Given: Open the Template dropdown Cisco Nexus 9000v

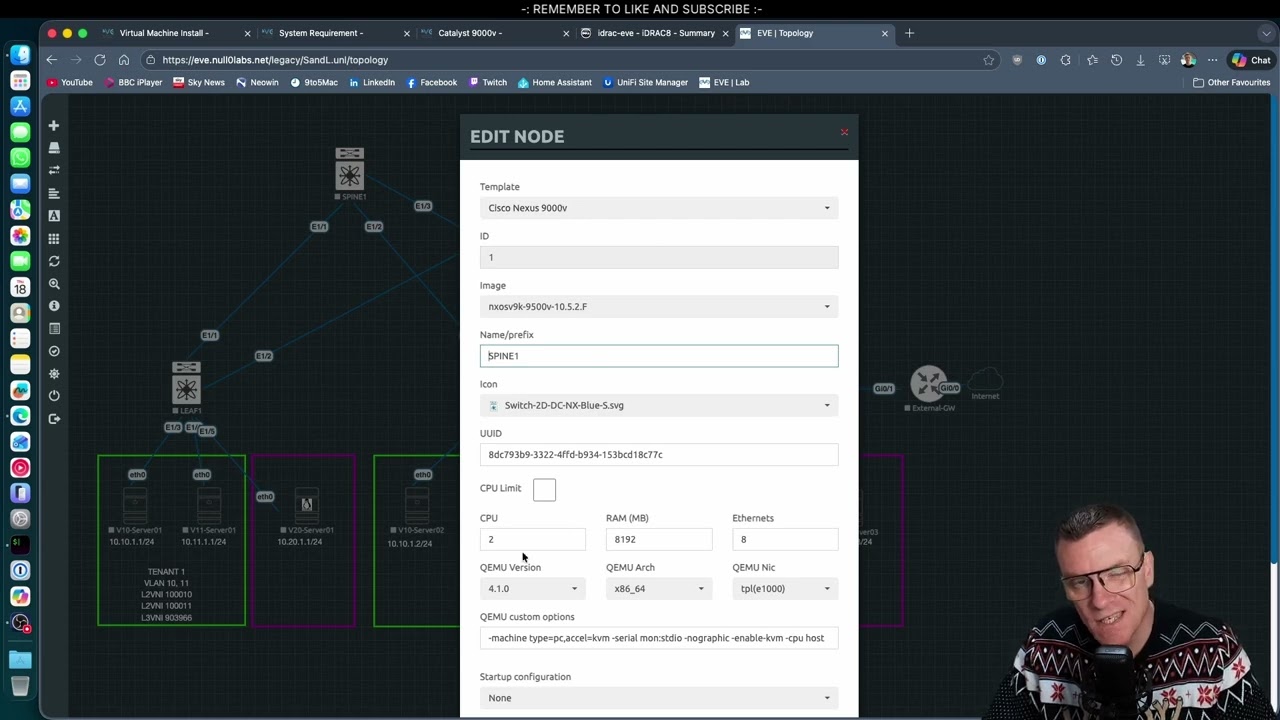Looking at the screenshot, I should (x=659, y=208).
